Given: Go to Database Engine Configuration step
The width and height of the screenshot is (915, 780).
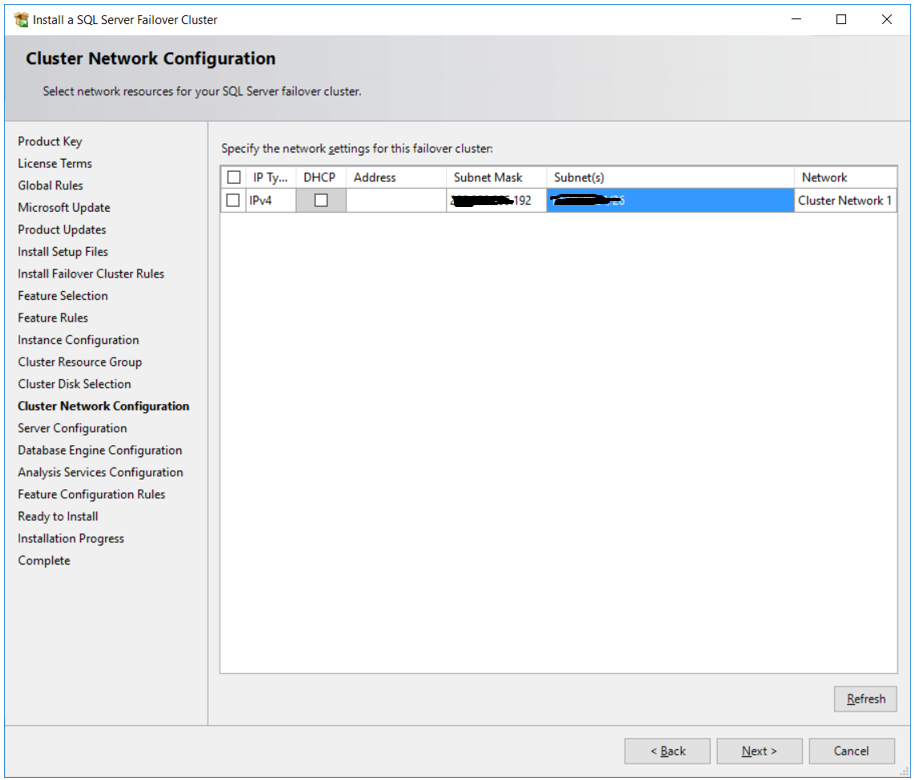Looking at the screenshot, I should pyautogui.click(x=100, y=450).
